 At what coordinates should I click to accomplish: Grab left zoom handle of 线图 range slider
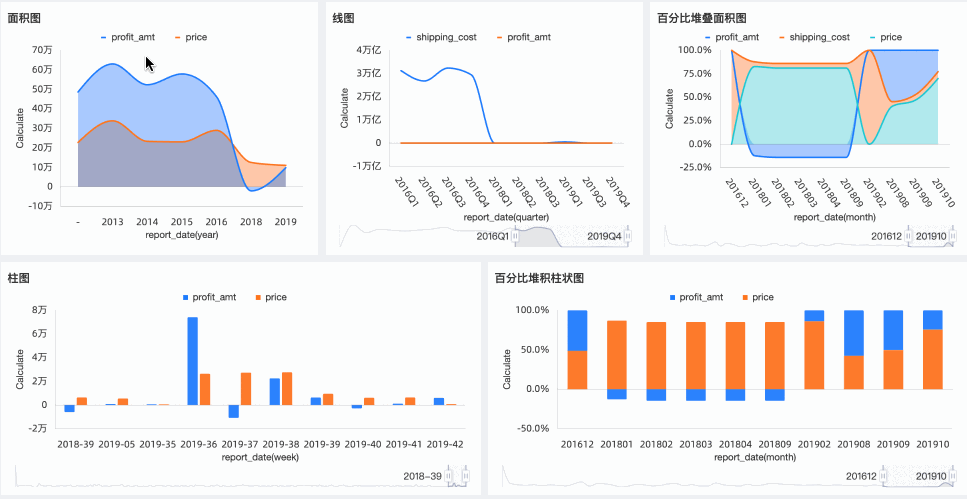(516, 236)
